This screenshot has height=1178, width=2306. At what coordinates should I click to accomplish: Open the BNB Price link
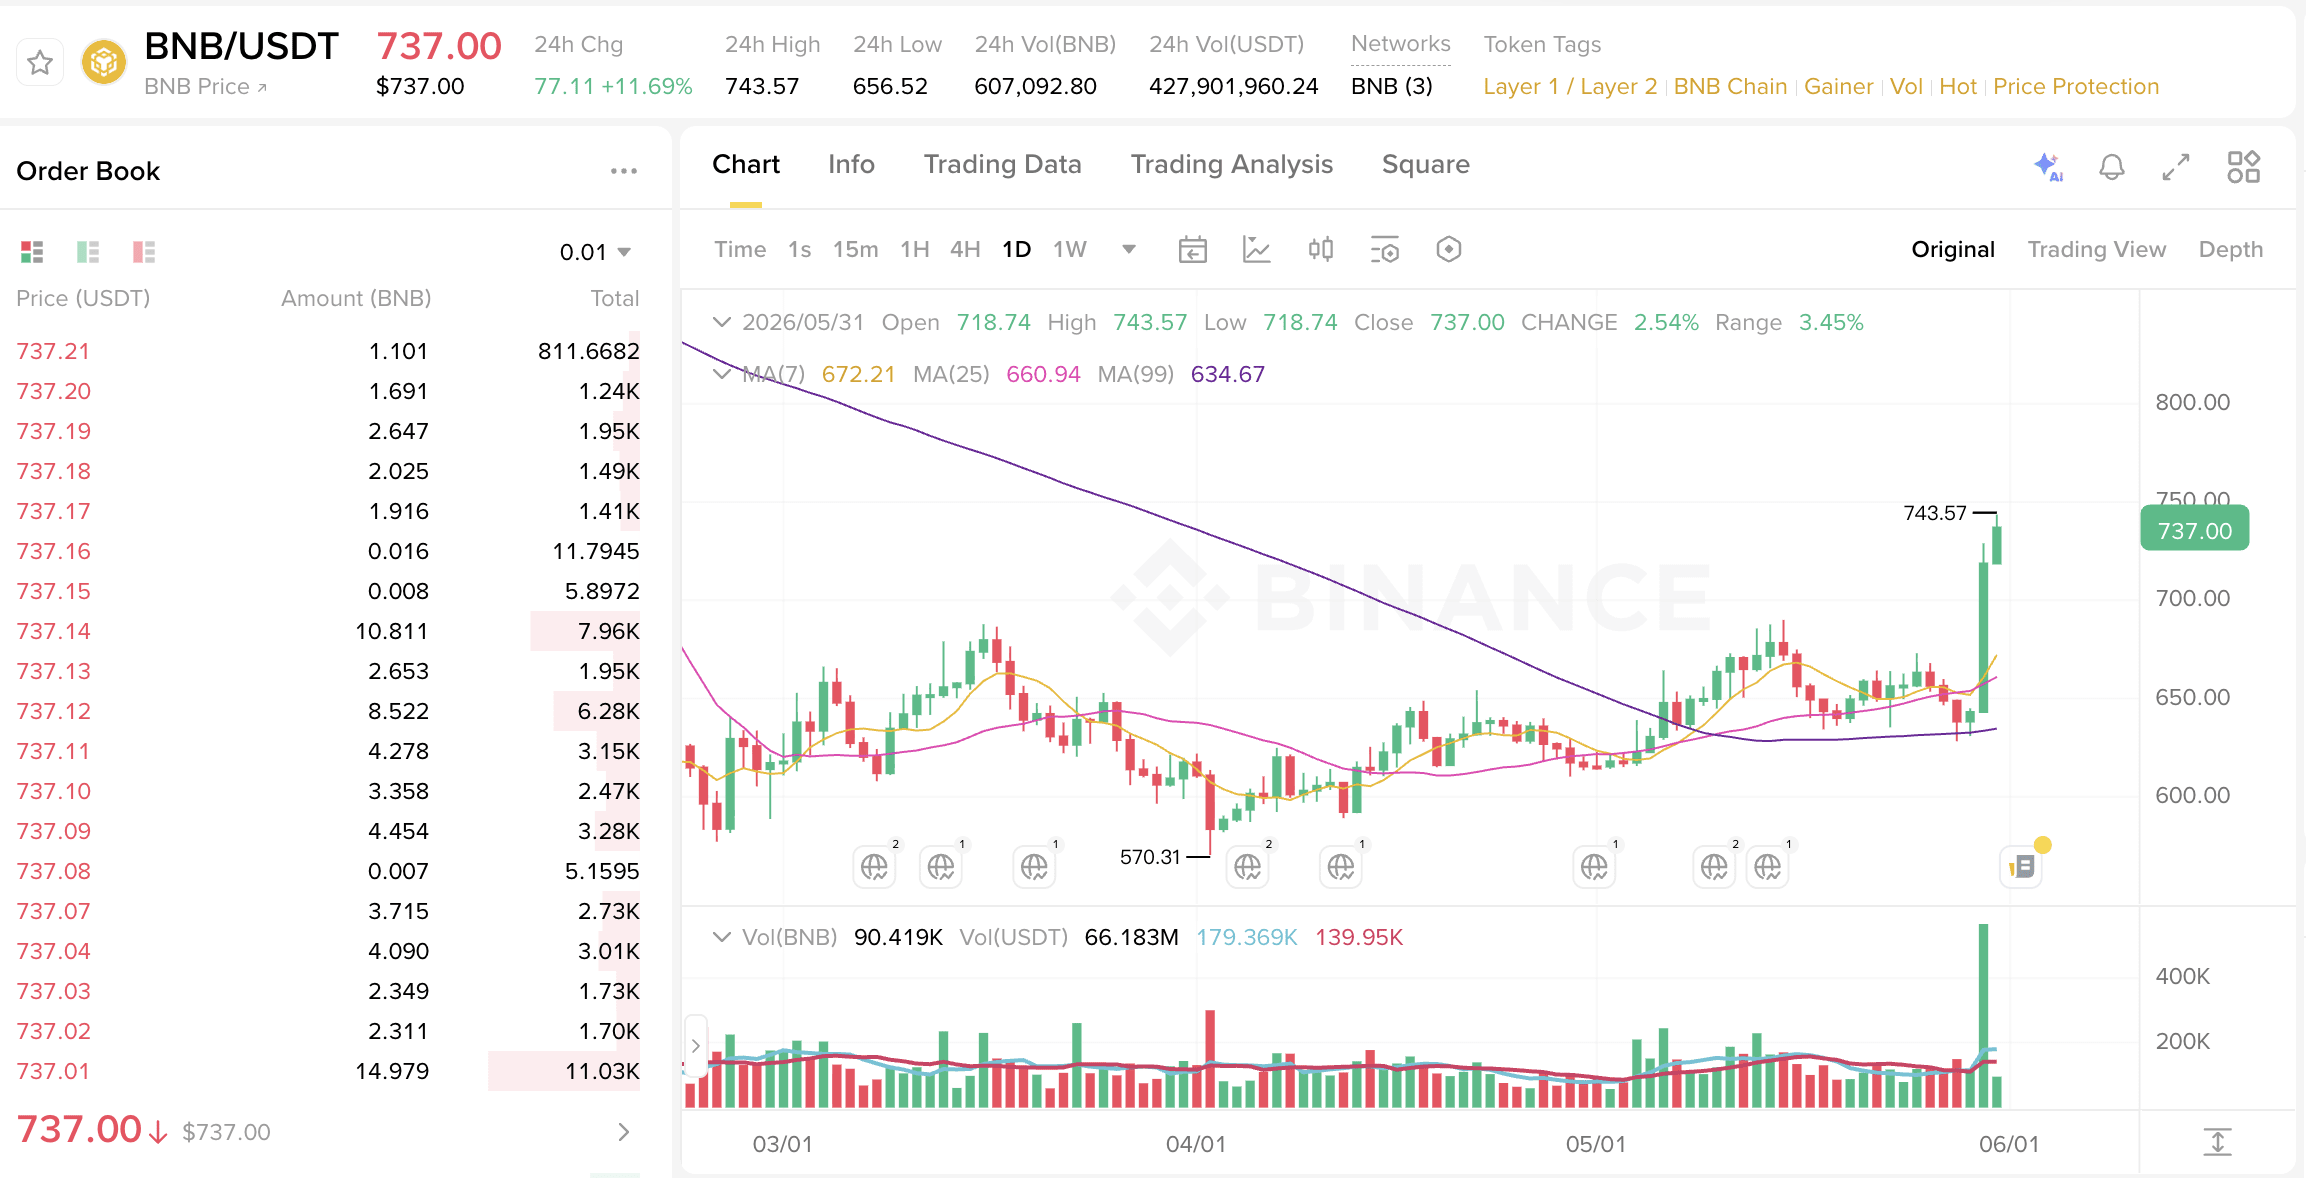click(x=206, y=87)
